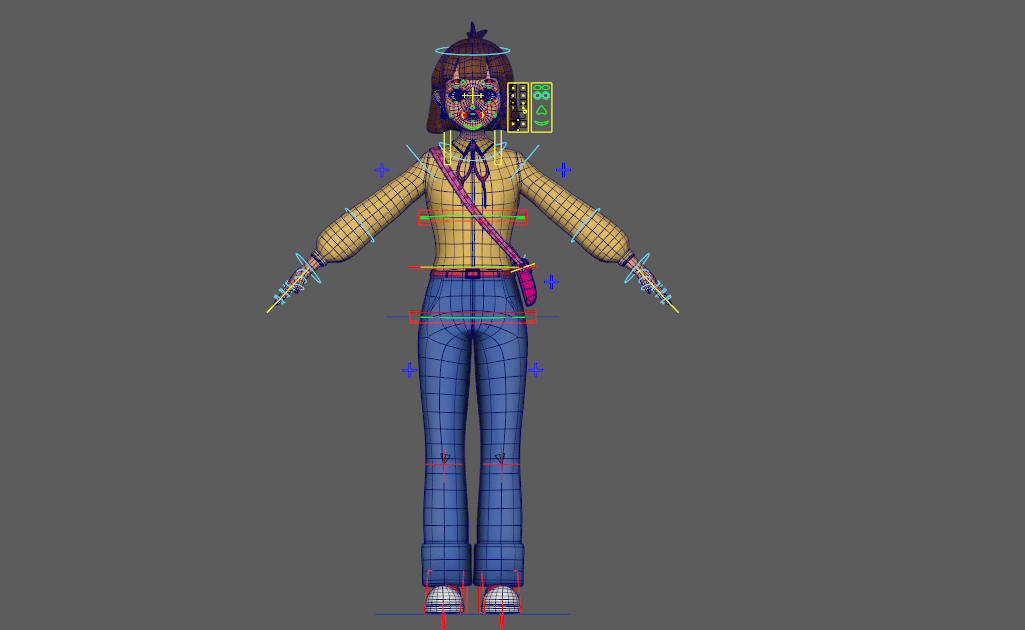Click the cyan ring on screen-left upper arm

[359, 225]
